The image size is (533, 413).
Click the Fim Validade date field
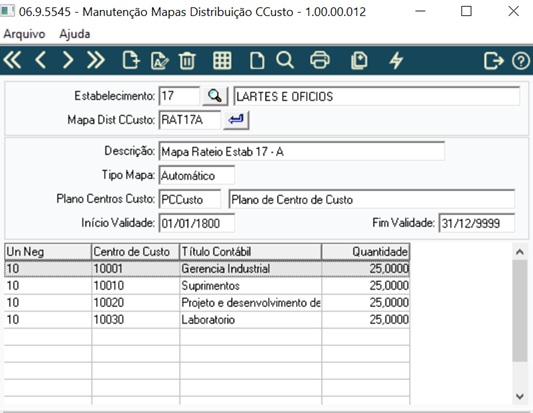477,223
